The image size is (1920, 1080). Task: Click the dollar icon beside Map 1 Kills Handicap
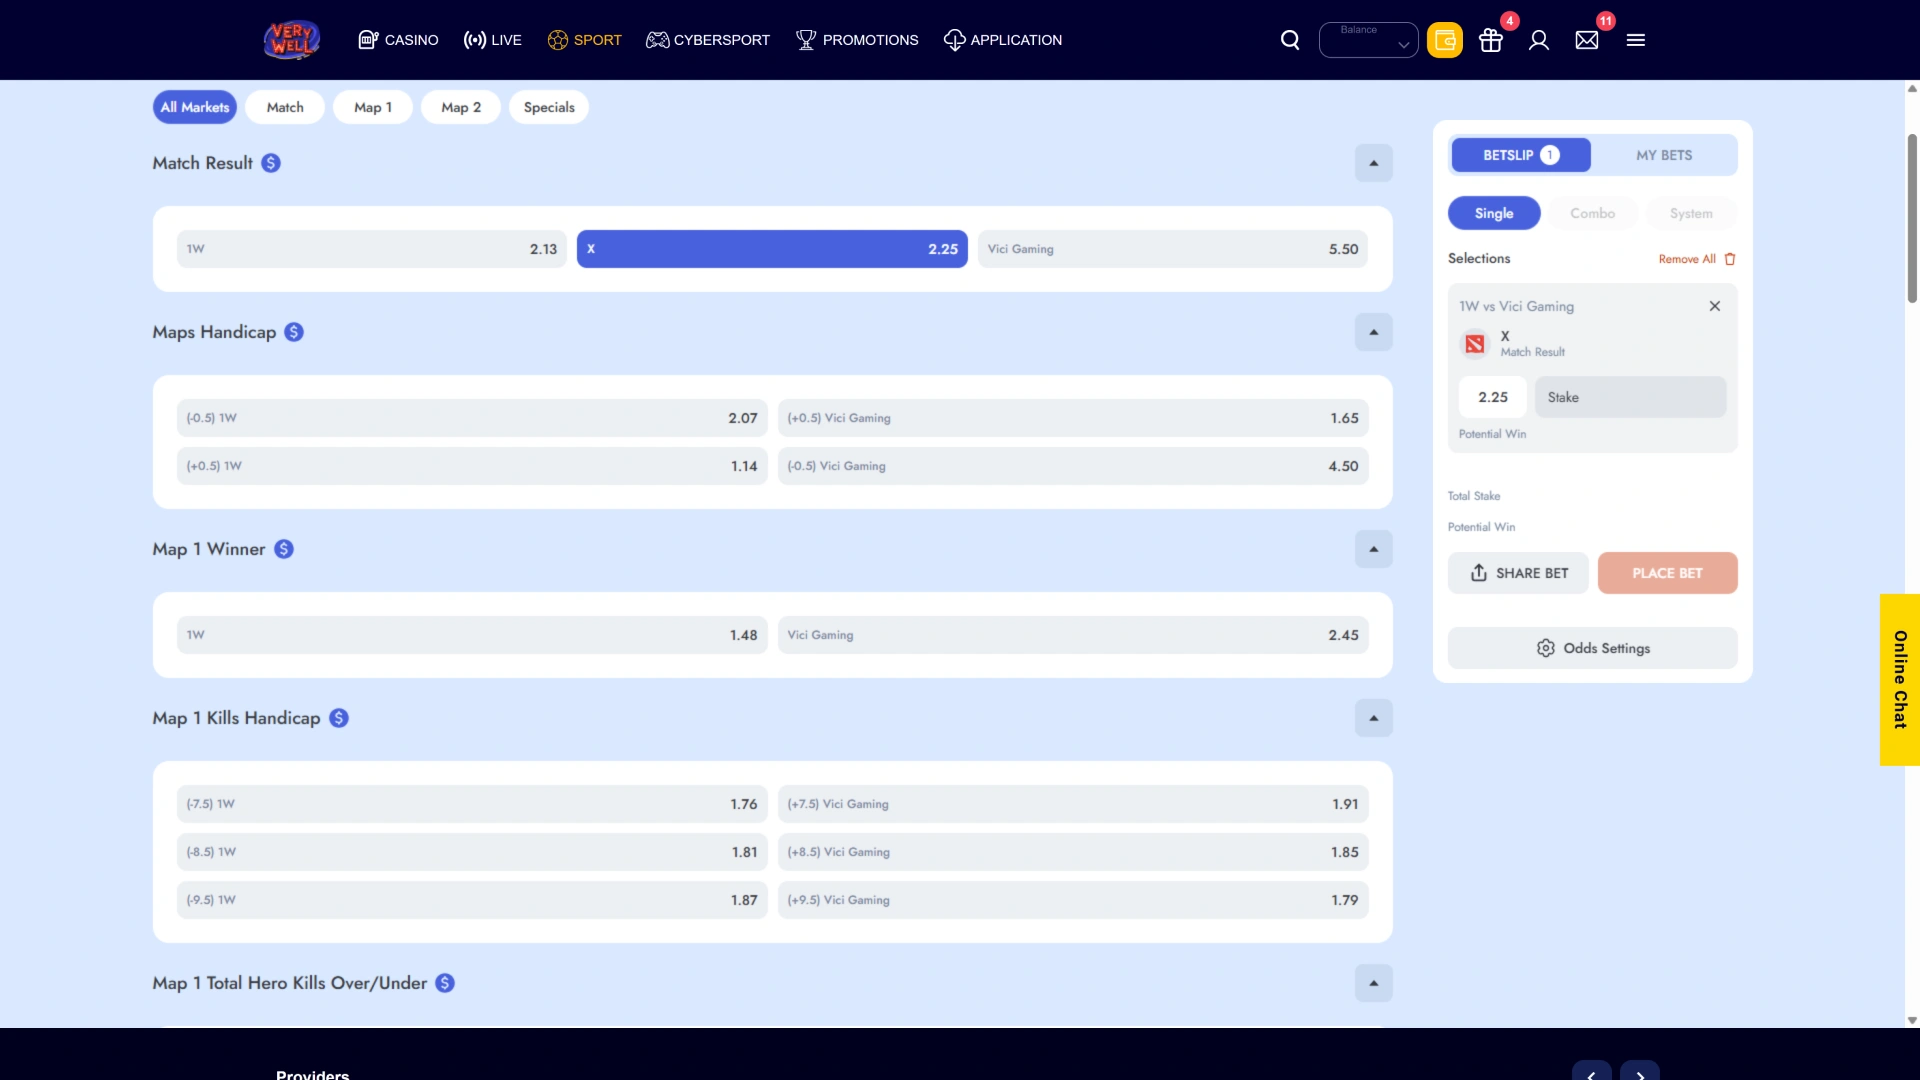point(339,718)
